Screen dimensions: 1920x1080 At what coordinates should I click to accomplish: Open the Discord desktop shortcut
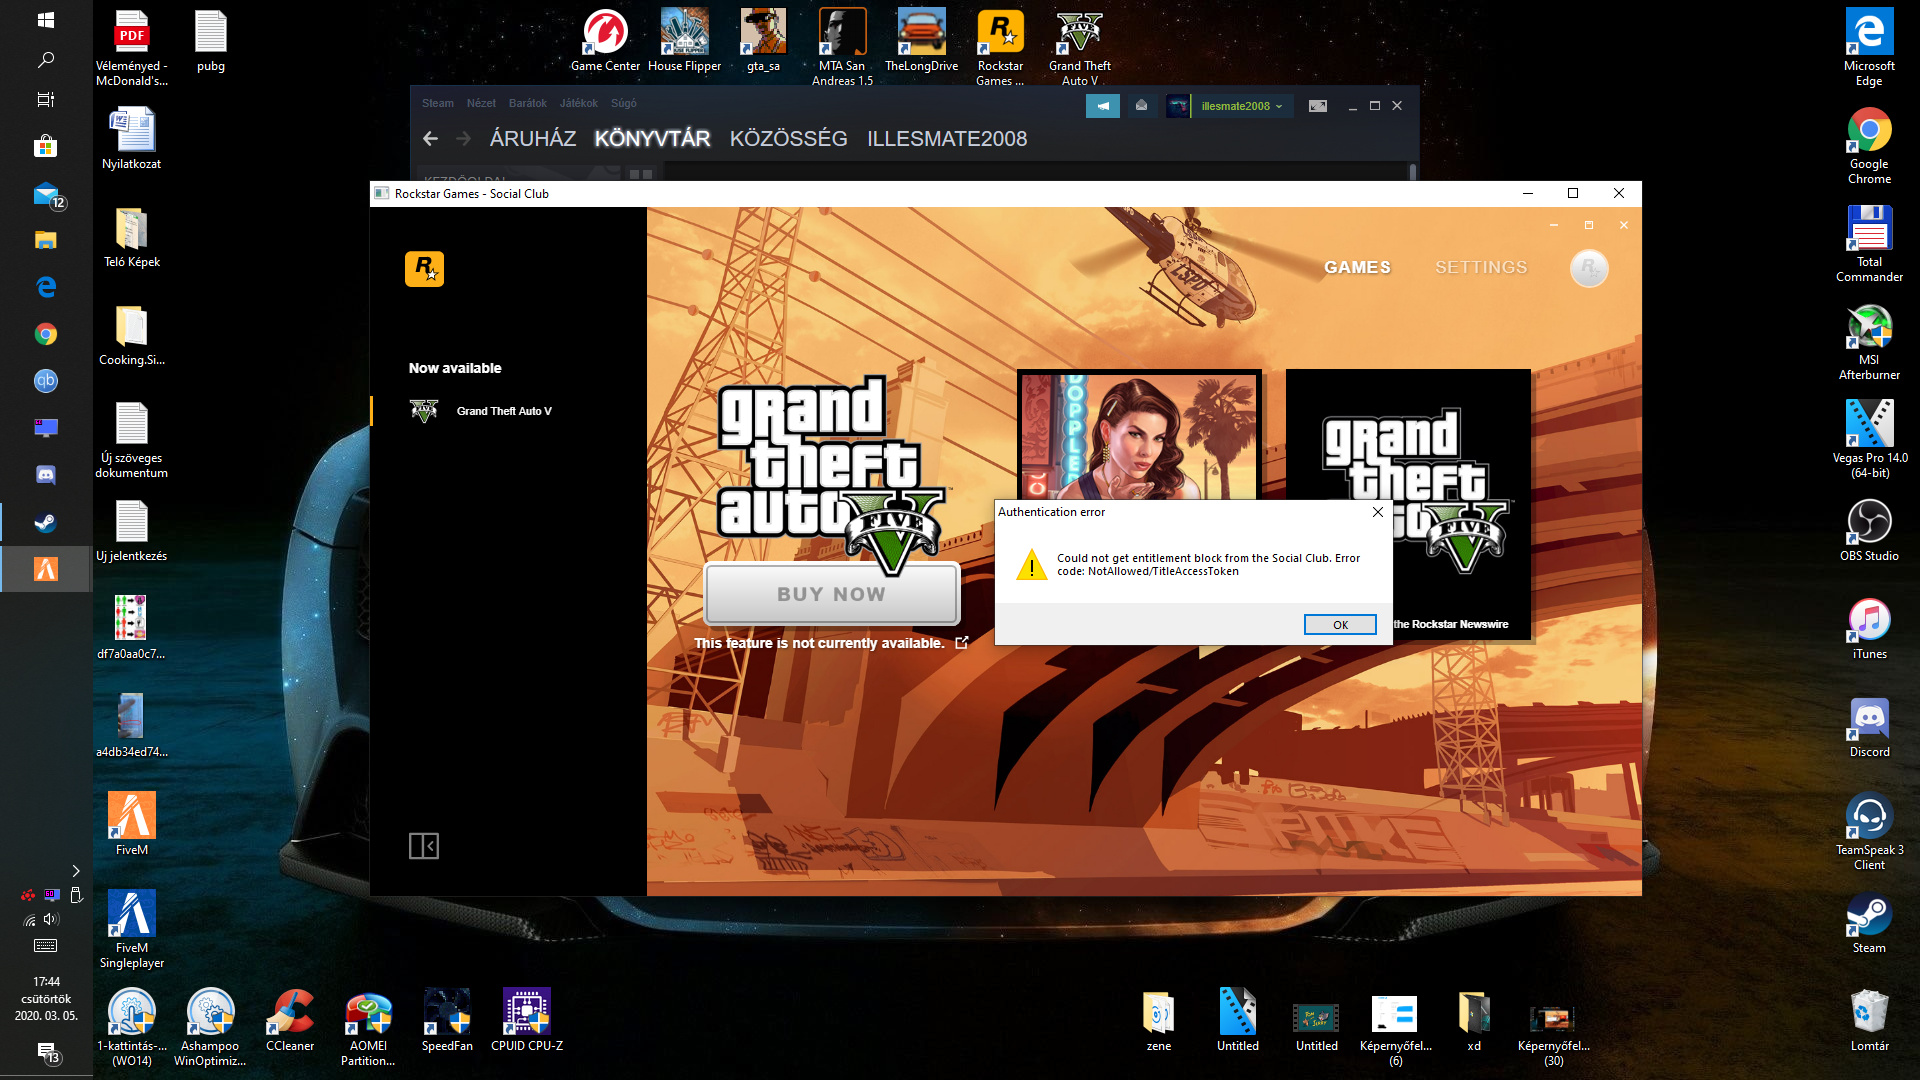click(x=1869, y=727)
